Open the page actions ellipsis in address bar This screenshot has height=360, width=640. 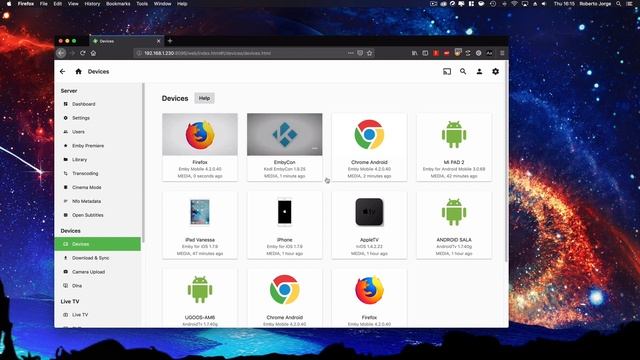[351, 53]
